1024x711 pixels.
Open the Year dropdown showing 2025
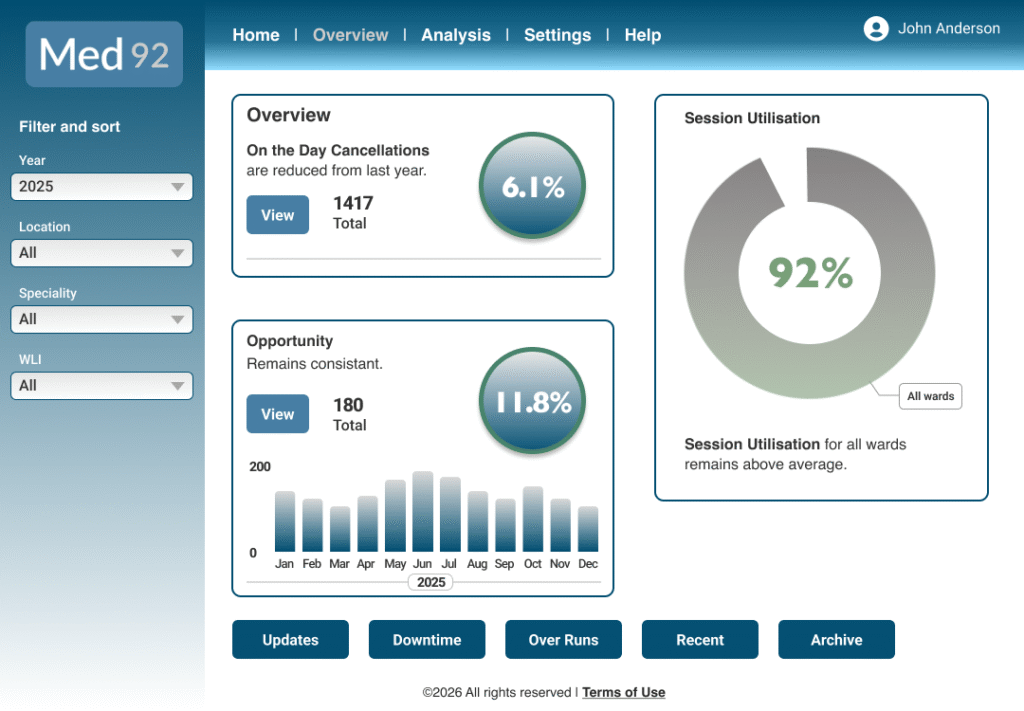102,187
